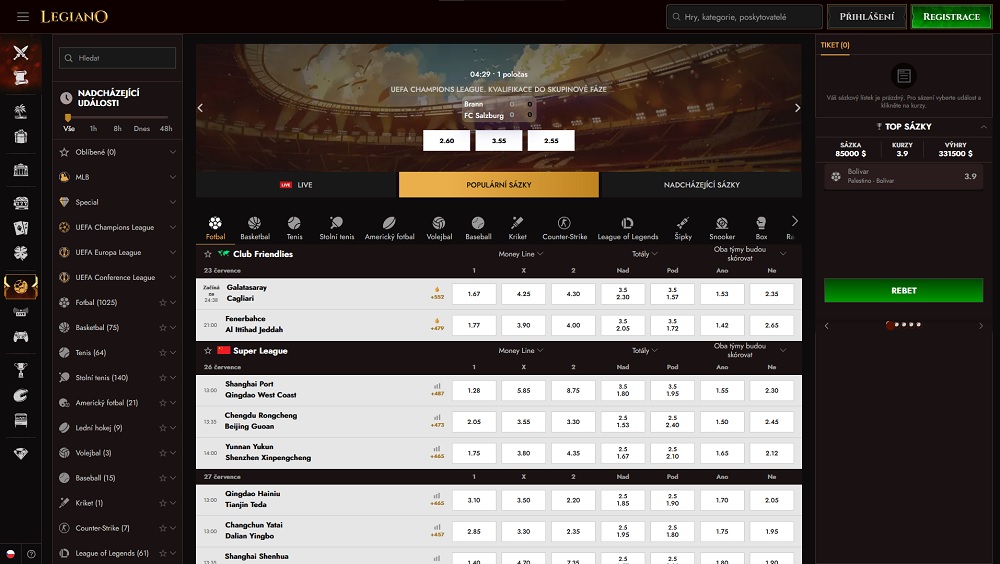Switch to the LIVE tab

pyautogui.click(x=297, y=185)
